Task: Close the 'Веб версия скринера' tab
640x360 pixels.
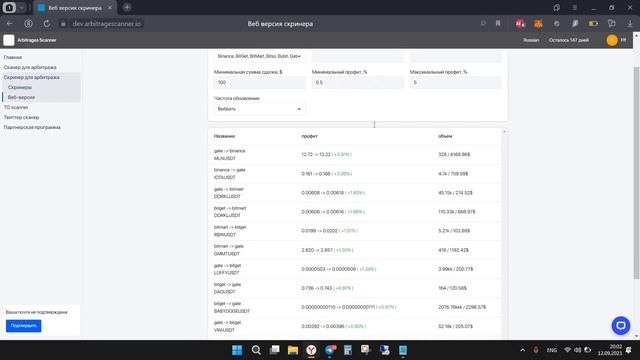Action: pyautogui.click(x=110, y=8)
